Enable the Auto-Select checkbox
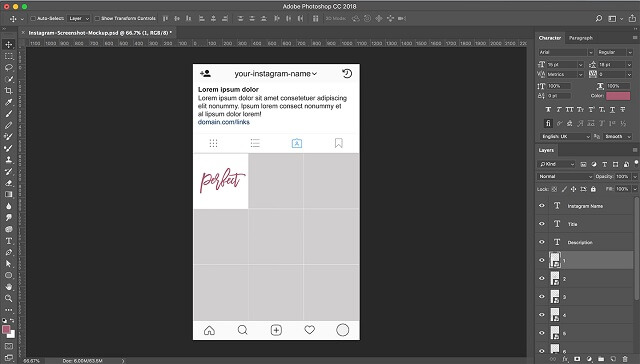The width and height of the screenshot is (640, 364). pyautogui.click(x=33, y=18)
